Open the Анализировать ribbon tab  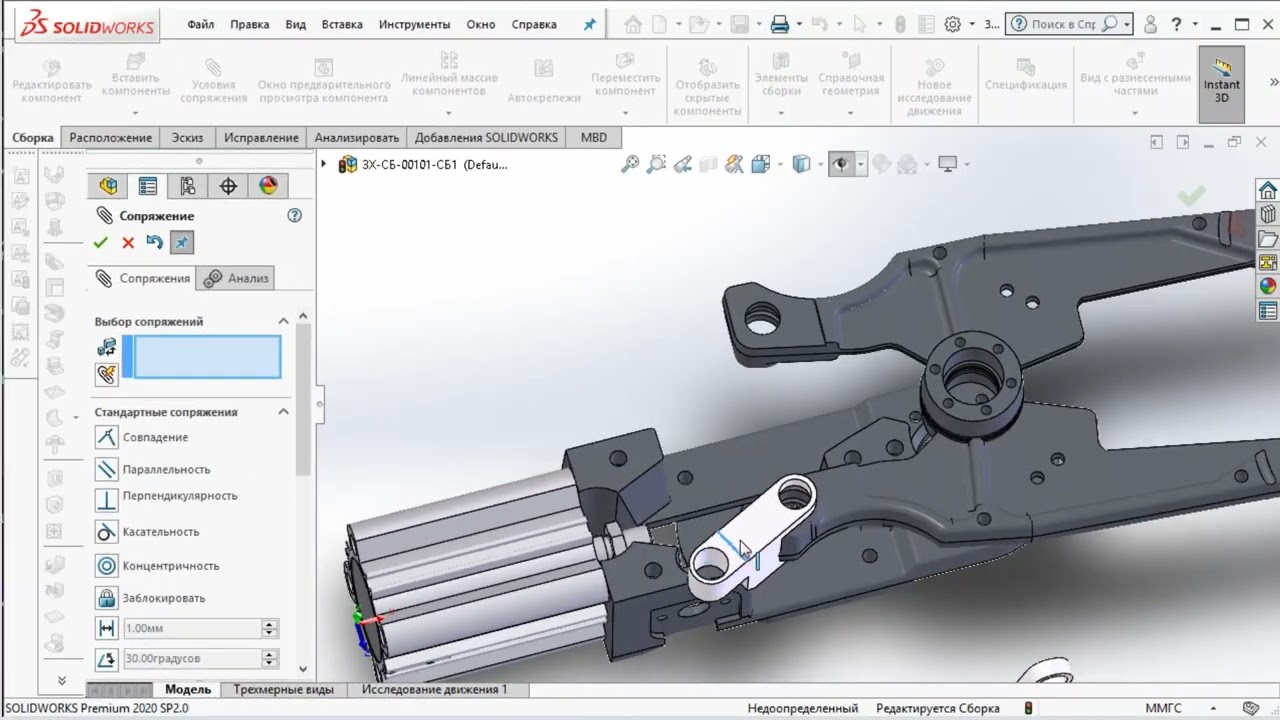pos(356,137)
